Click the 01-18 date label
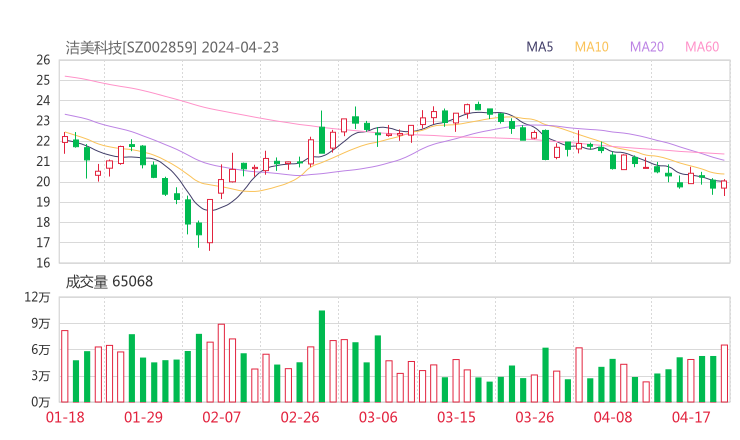The width and height of the screenshot is (740, 440). (65, 417)
